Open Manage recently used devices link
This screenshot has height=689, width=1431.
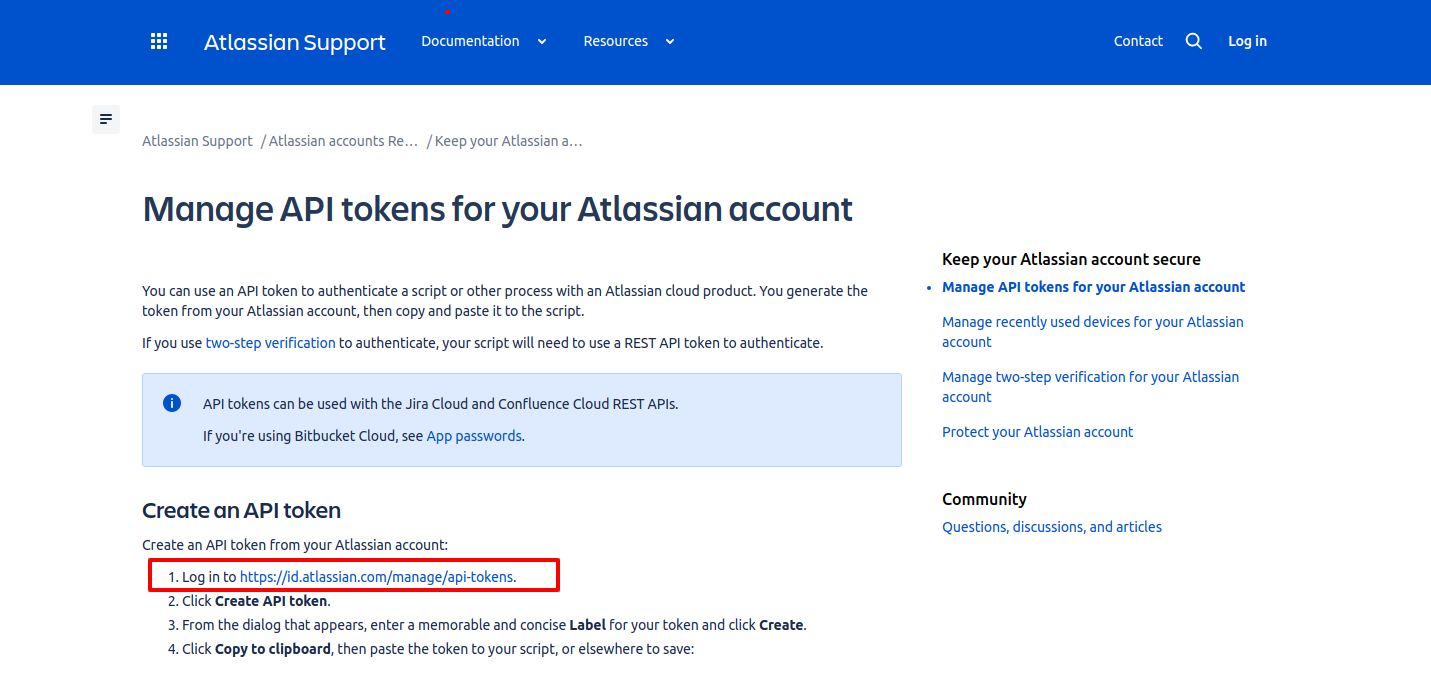coord(1093,332)
